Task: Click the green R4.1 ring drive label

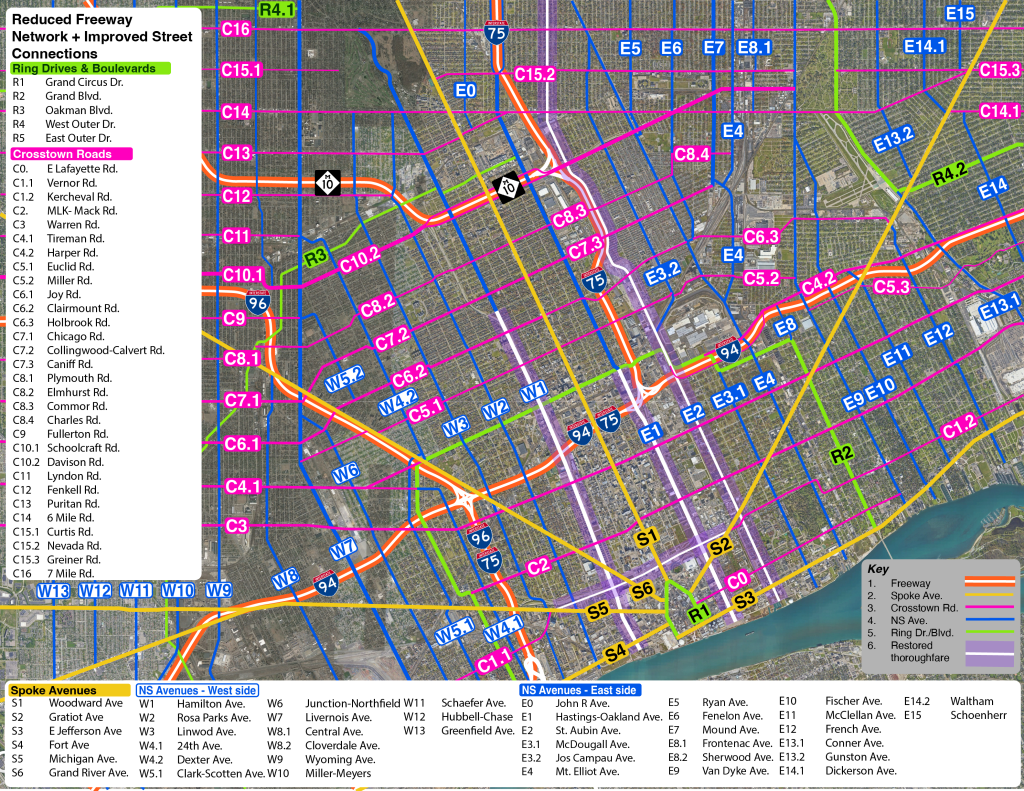Action: 276,10
